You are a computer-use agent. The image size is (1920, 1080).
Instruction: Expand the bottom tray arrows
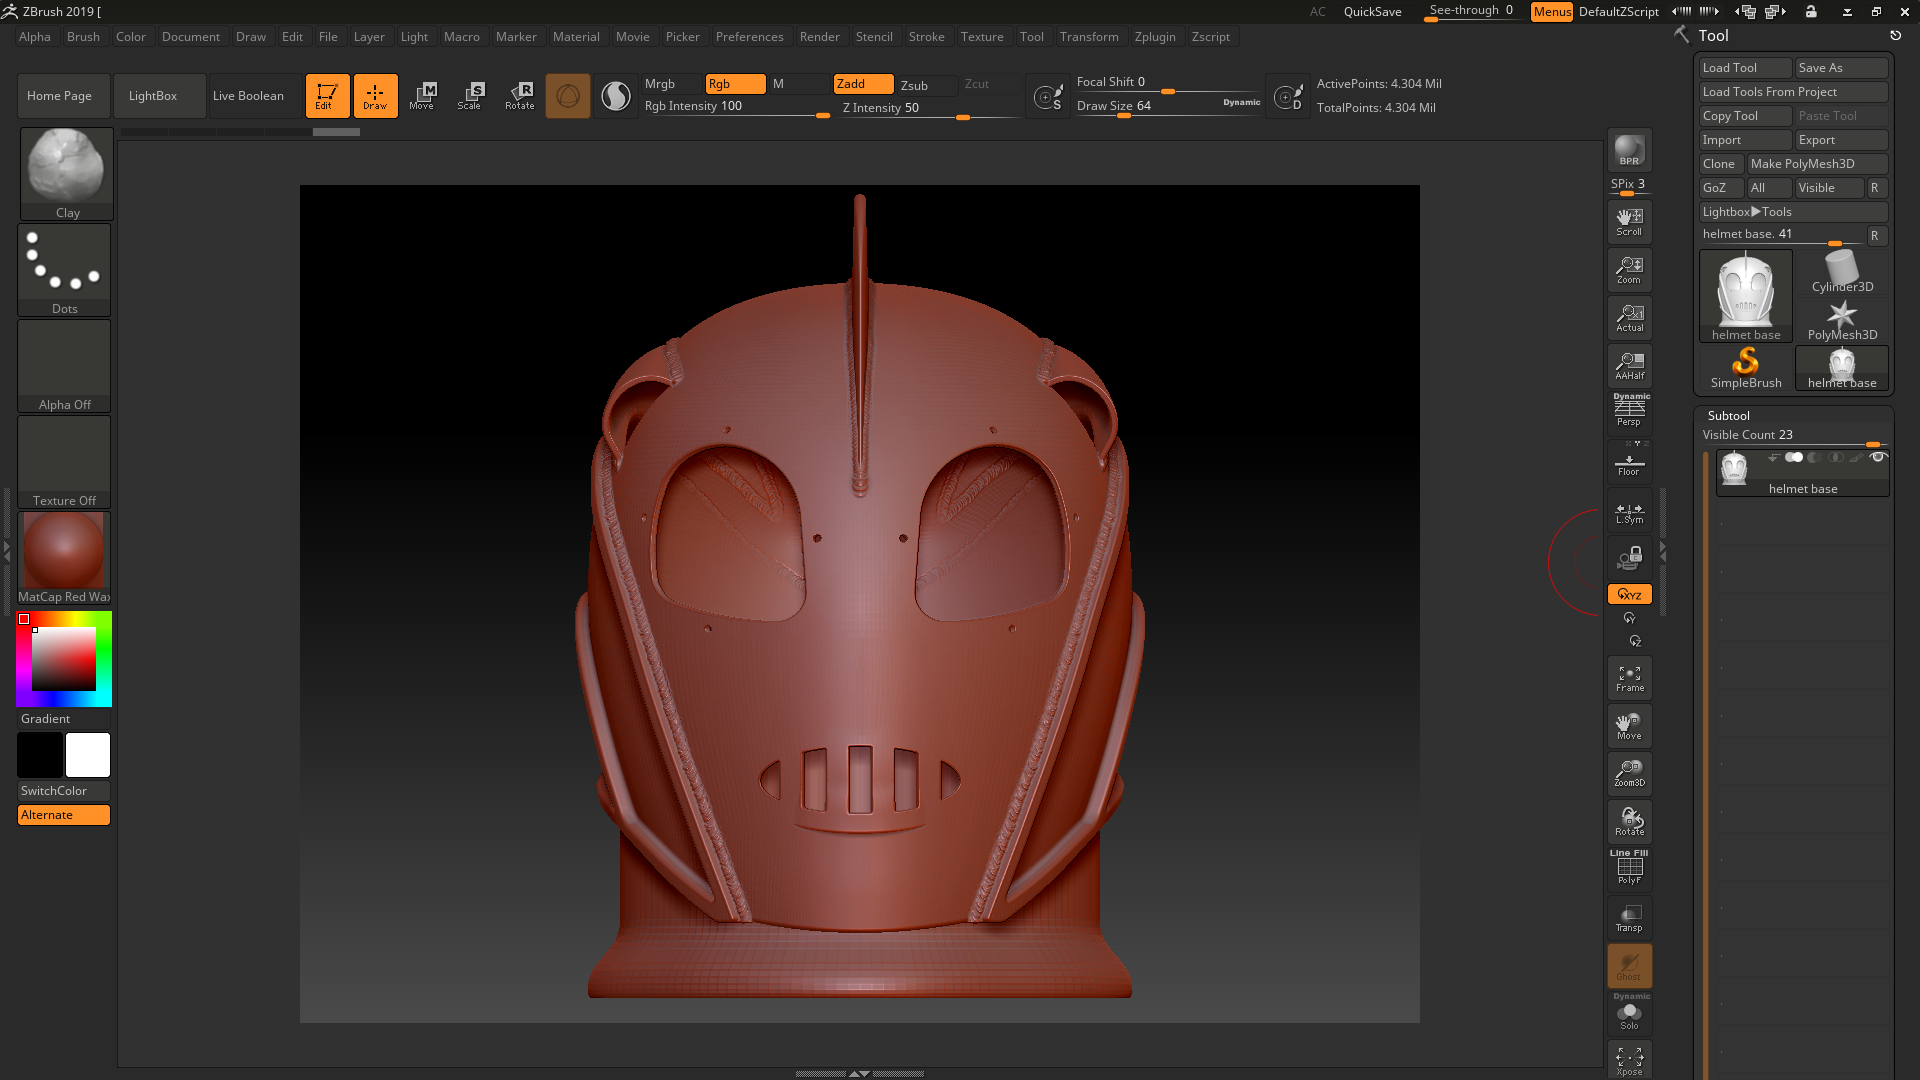pyautogui.click(x=859, y=1073)
